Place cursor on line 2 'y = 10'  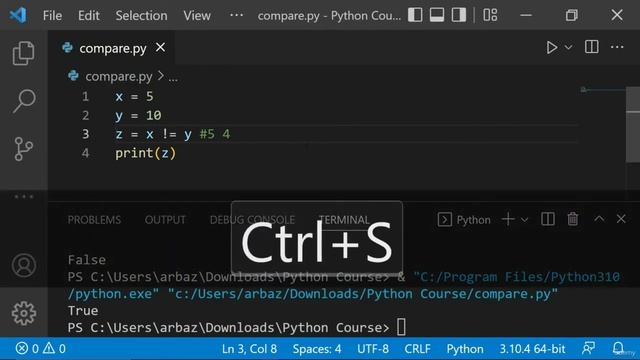coord(138,116)
